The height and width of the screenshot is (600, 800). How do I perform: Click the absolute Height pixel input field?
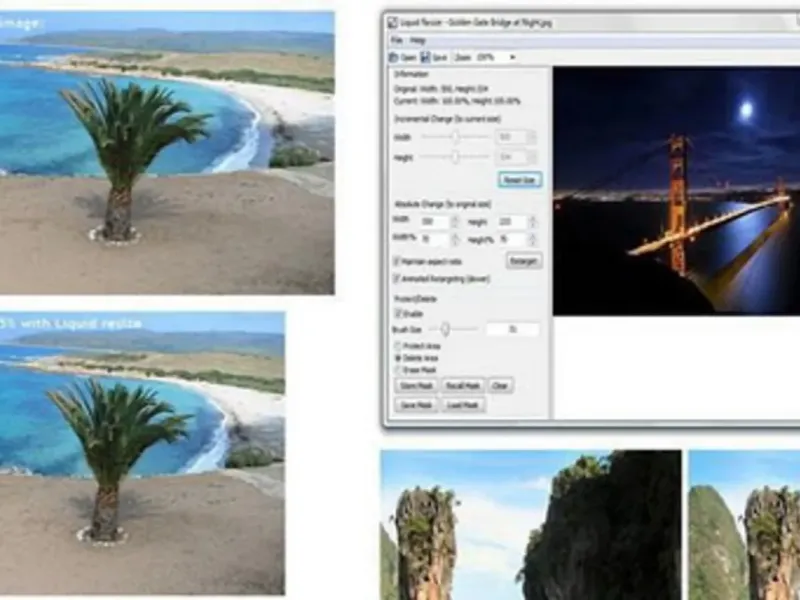(x=512, y=222)
